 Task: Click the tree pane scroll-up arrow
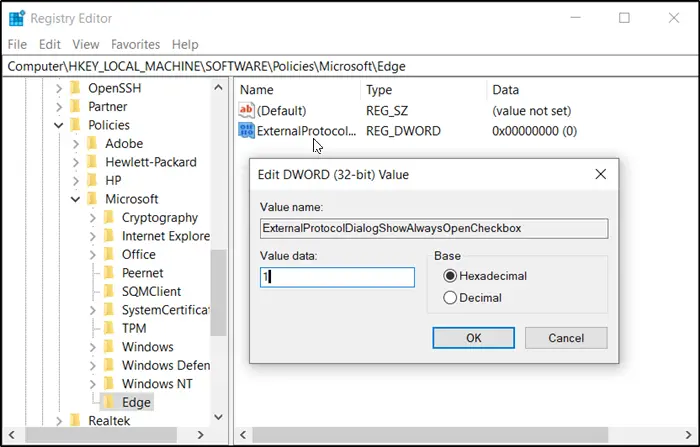tap(218, 88)
